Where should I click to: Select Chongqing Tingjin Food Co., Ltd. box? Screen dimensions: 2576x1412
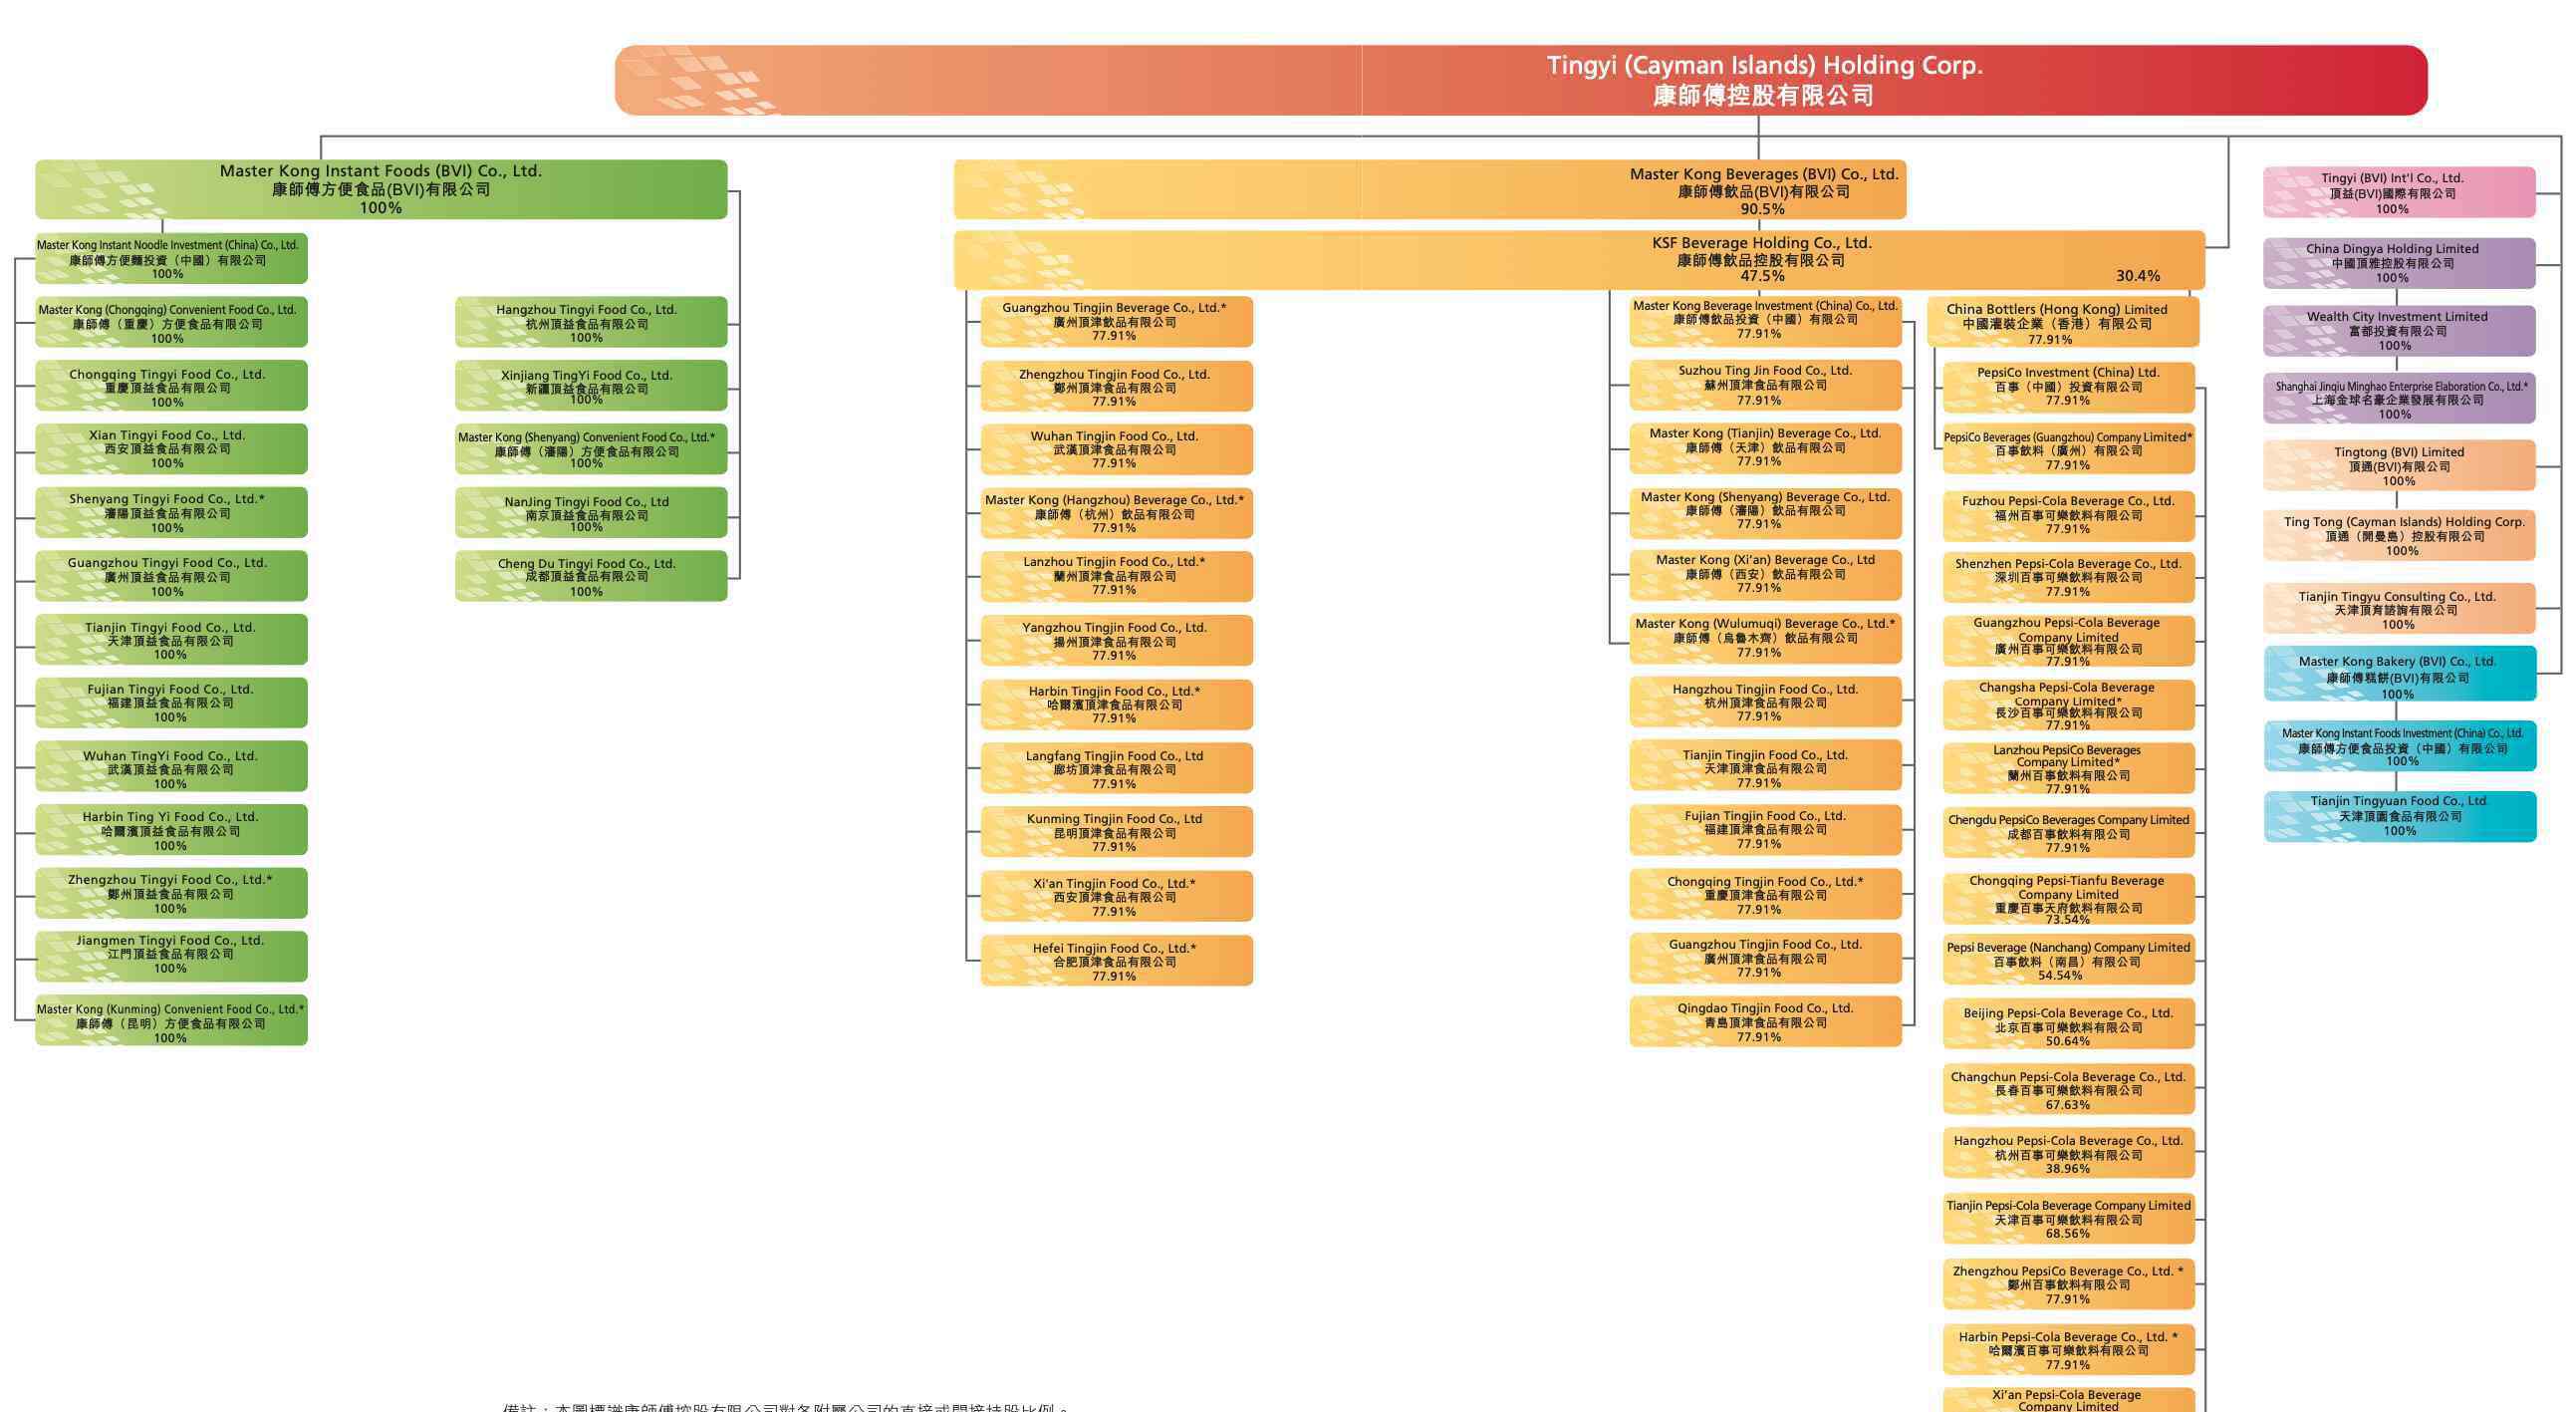1766,894
